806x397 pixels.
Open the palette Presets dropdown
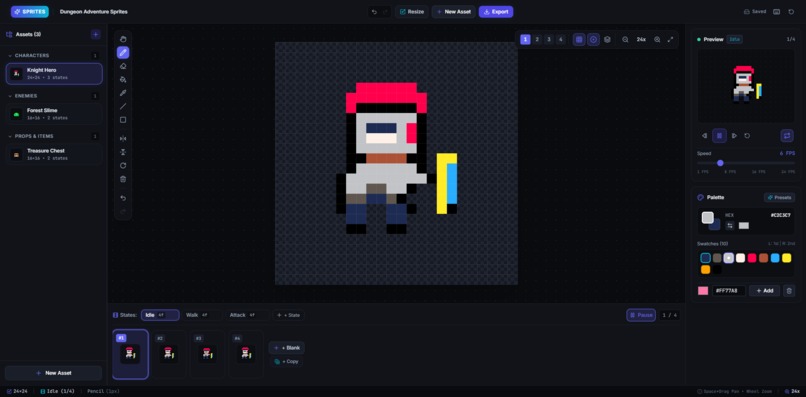pos(779,197)
